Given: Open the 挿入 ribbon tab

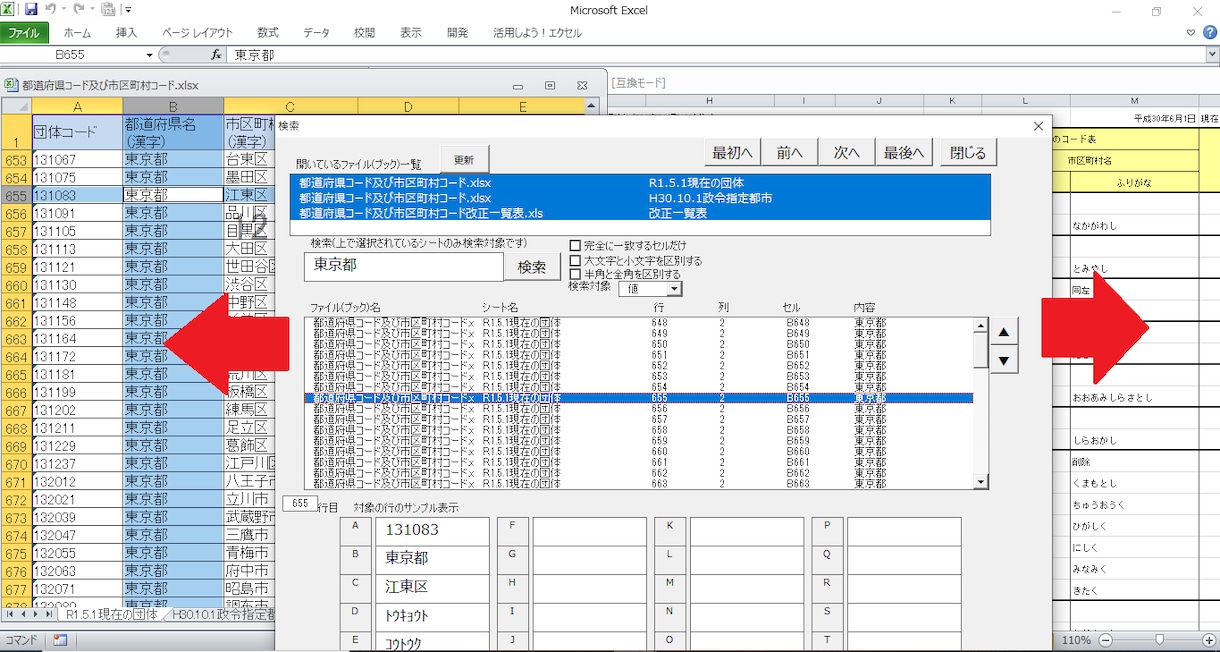Looking at the screenshot, I should (x=127, y=33).
